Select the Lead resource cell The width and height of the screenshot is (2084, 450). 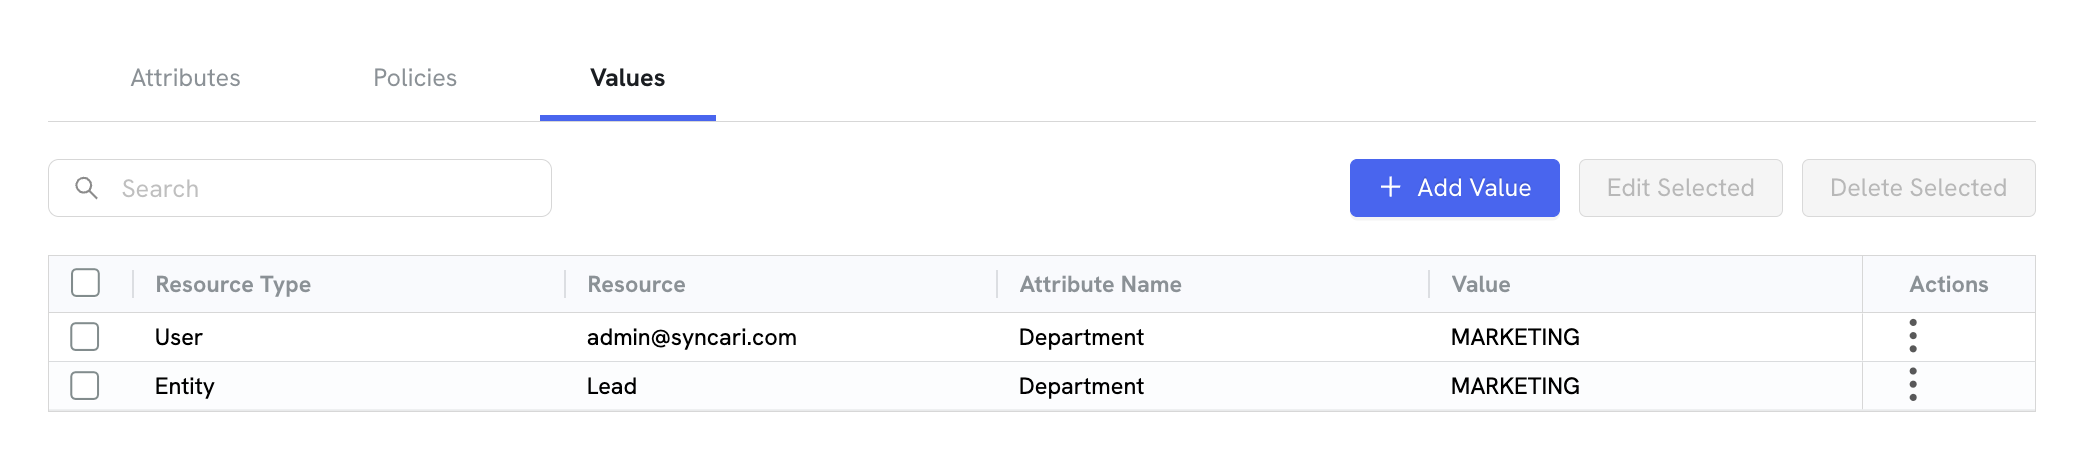tap(612, 386)
